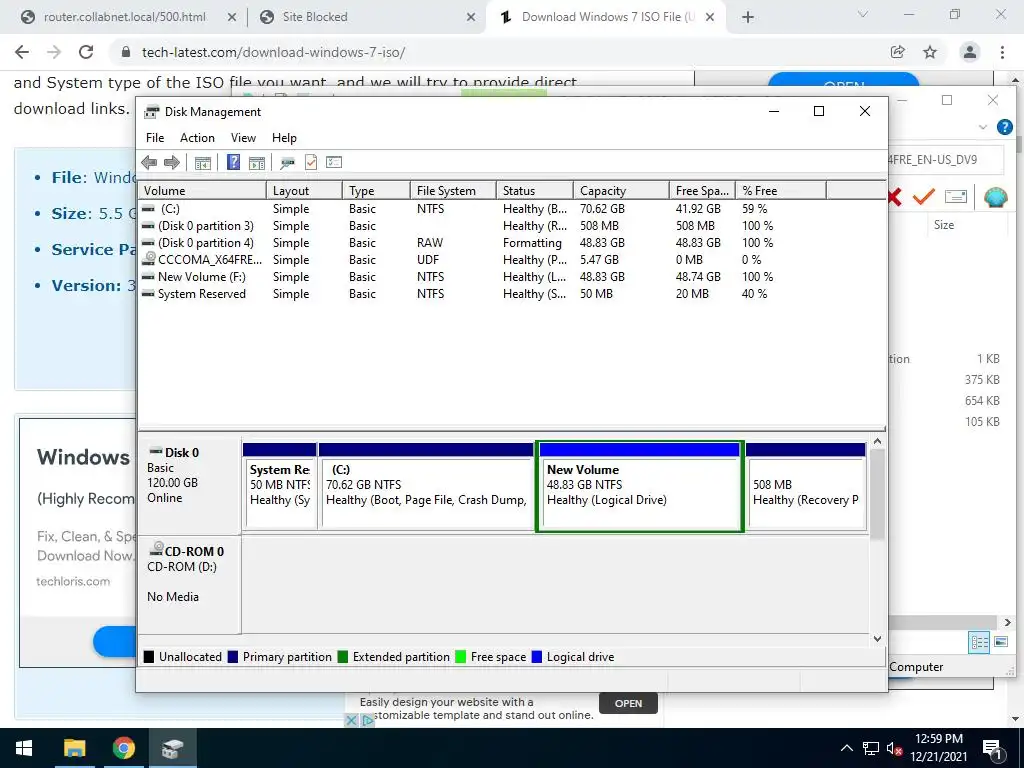Open the Help menu
Image resolution: width=1024 pixels, height=768 pixels.
(284, 138)
